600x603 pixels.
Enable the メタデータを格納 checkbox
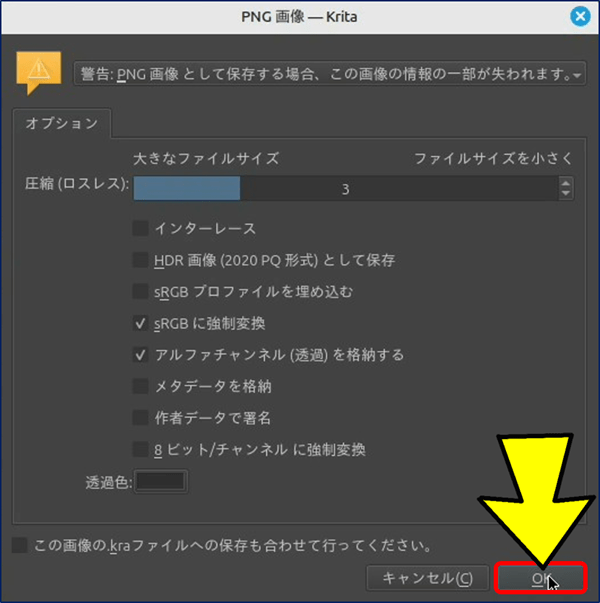point(141,386)
